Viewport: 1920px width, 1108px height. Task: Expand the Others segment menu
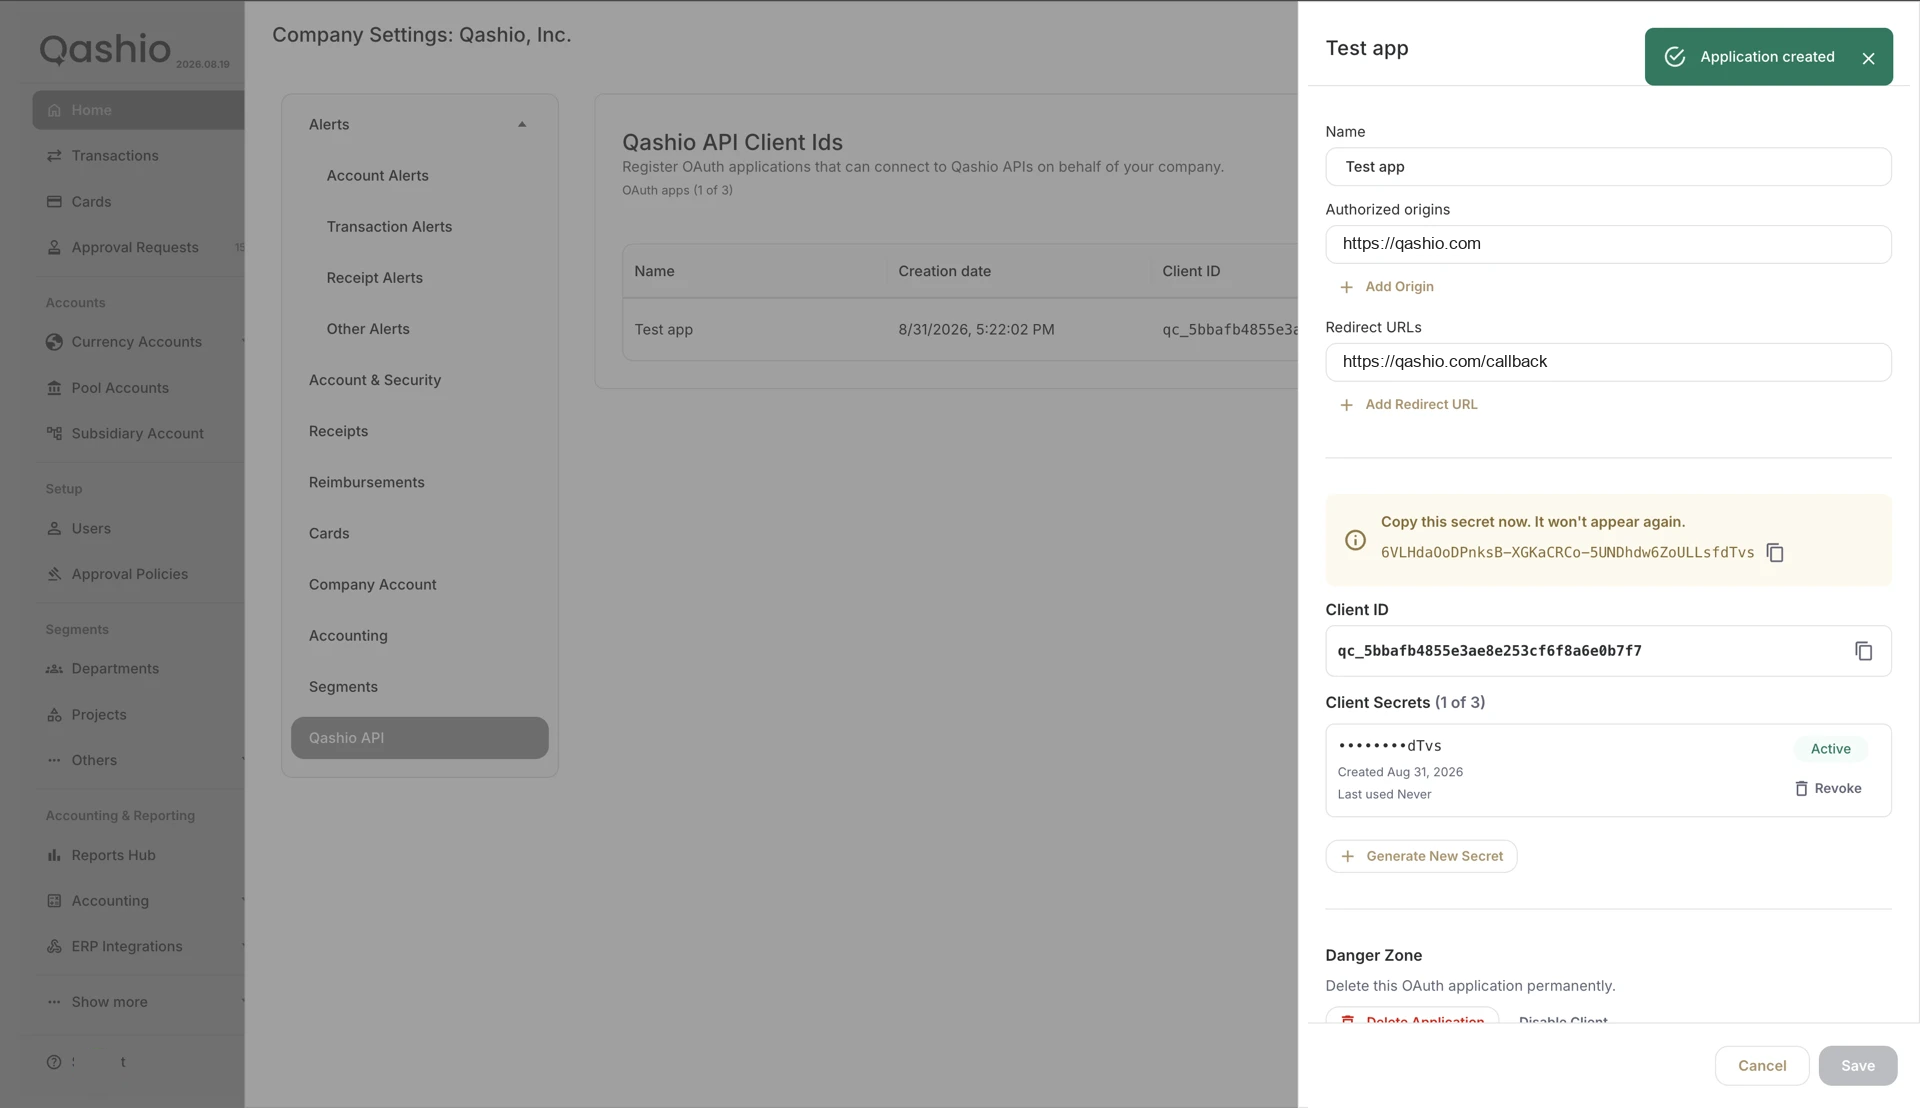click(x=138, y=760)
